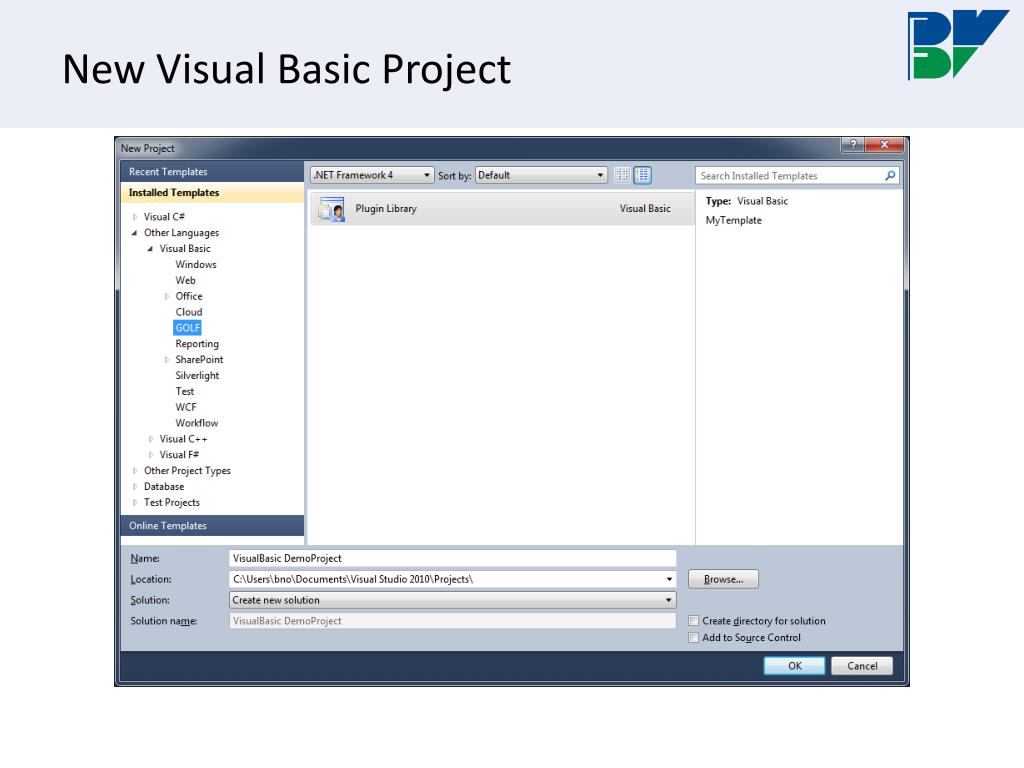Click the search magnifier icon
Screen dimensions: 1024x768
(889, 176)
